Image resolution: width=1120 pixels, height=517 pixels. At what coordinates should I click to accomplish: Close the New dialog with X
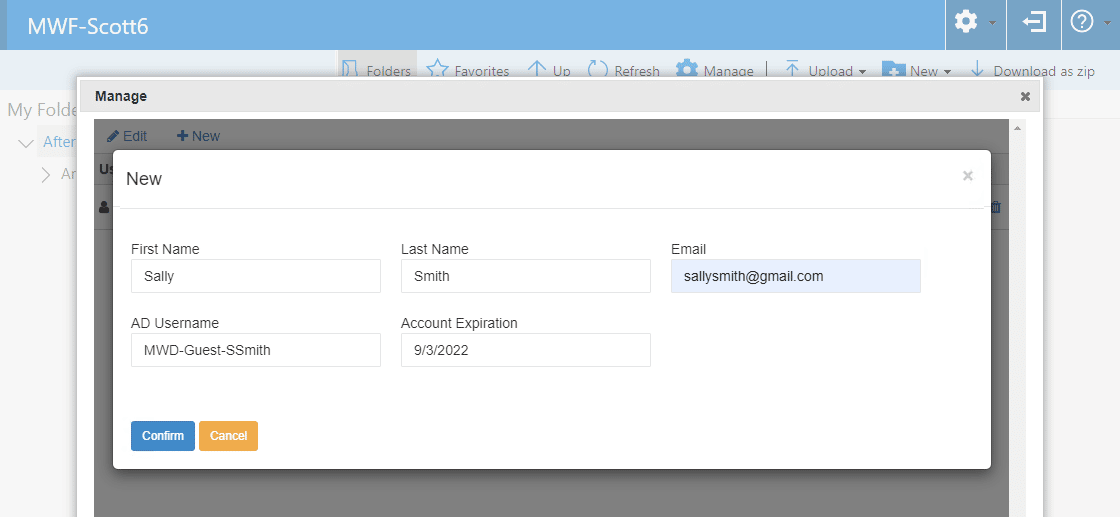tap(967, 176)
